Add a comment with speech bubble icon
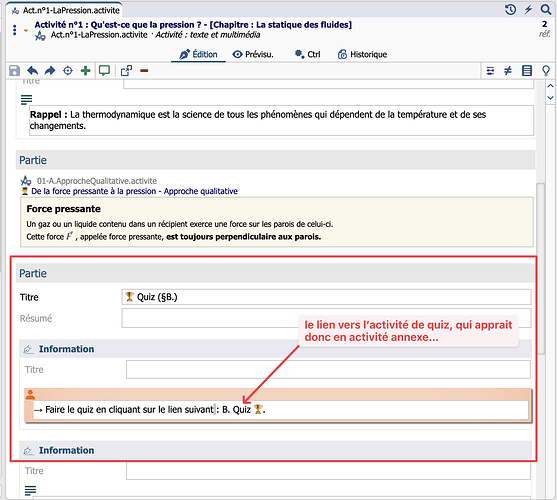The height and width of the screenshot is (500, 557). [104, 71]
